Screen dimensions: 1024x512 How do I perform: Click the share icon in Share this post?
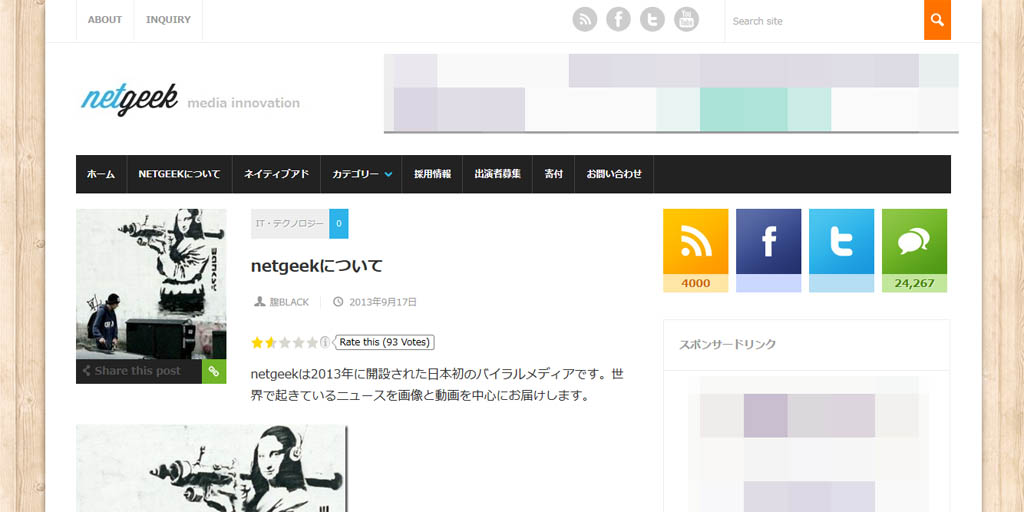[x=86, y=371]
